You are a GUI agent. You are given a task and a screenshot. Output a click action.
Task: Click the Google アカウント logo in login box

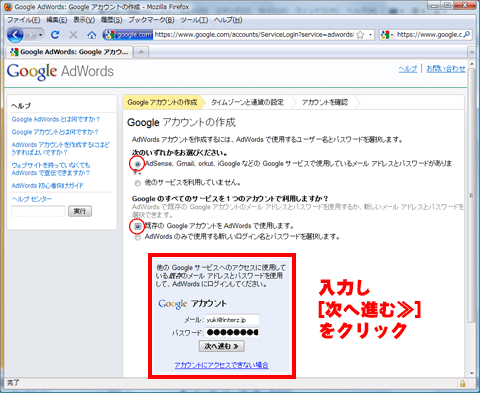coord(192,304)
